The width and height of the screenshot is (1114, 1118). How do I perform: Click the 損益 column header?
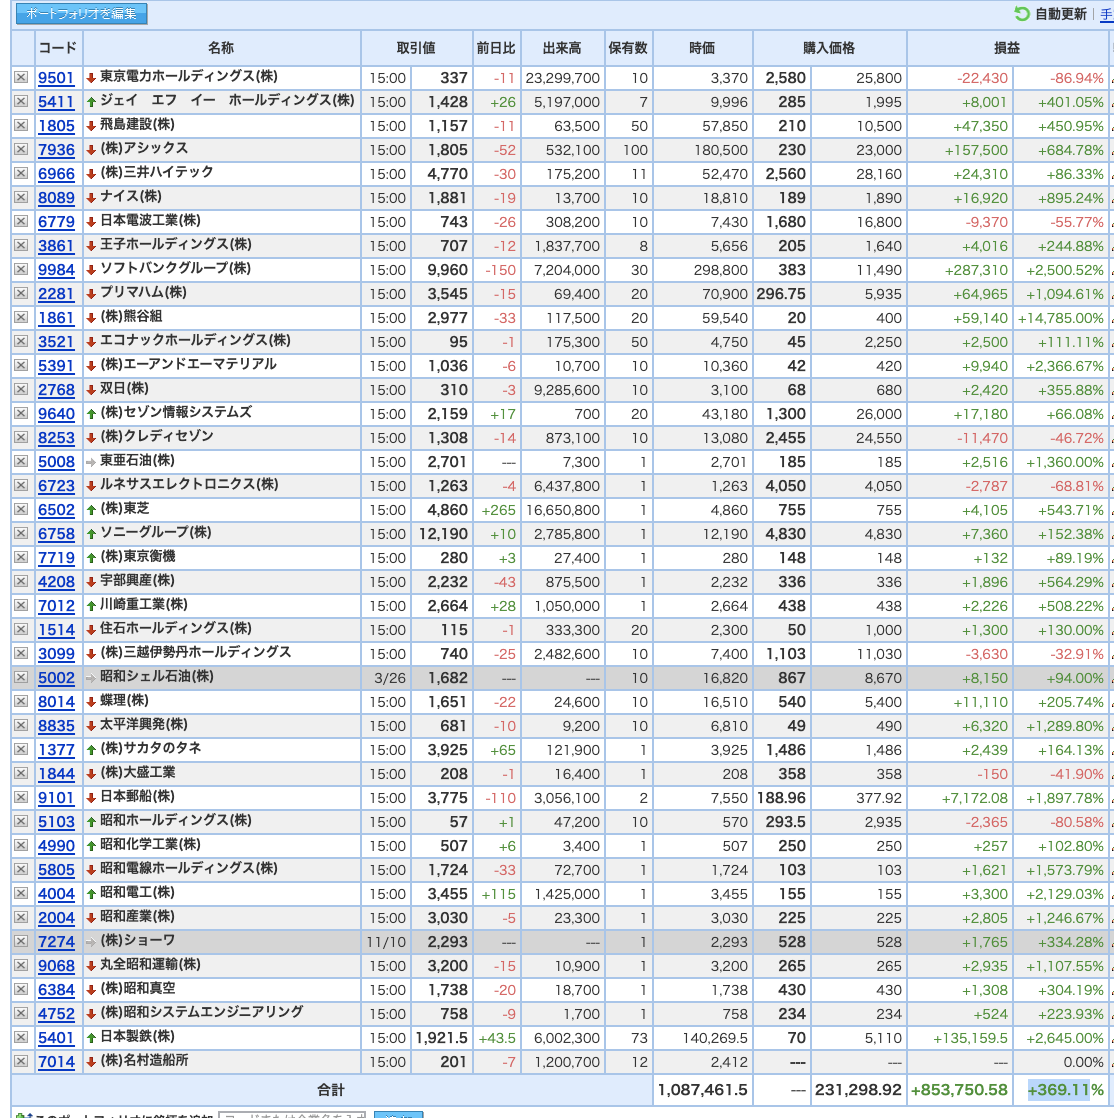(1007, 48)
